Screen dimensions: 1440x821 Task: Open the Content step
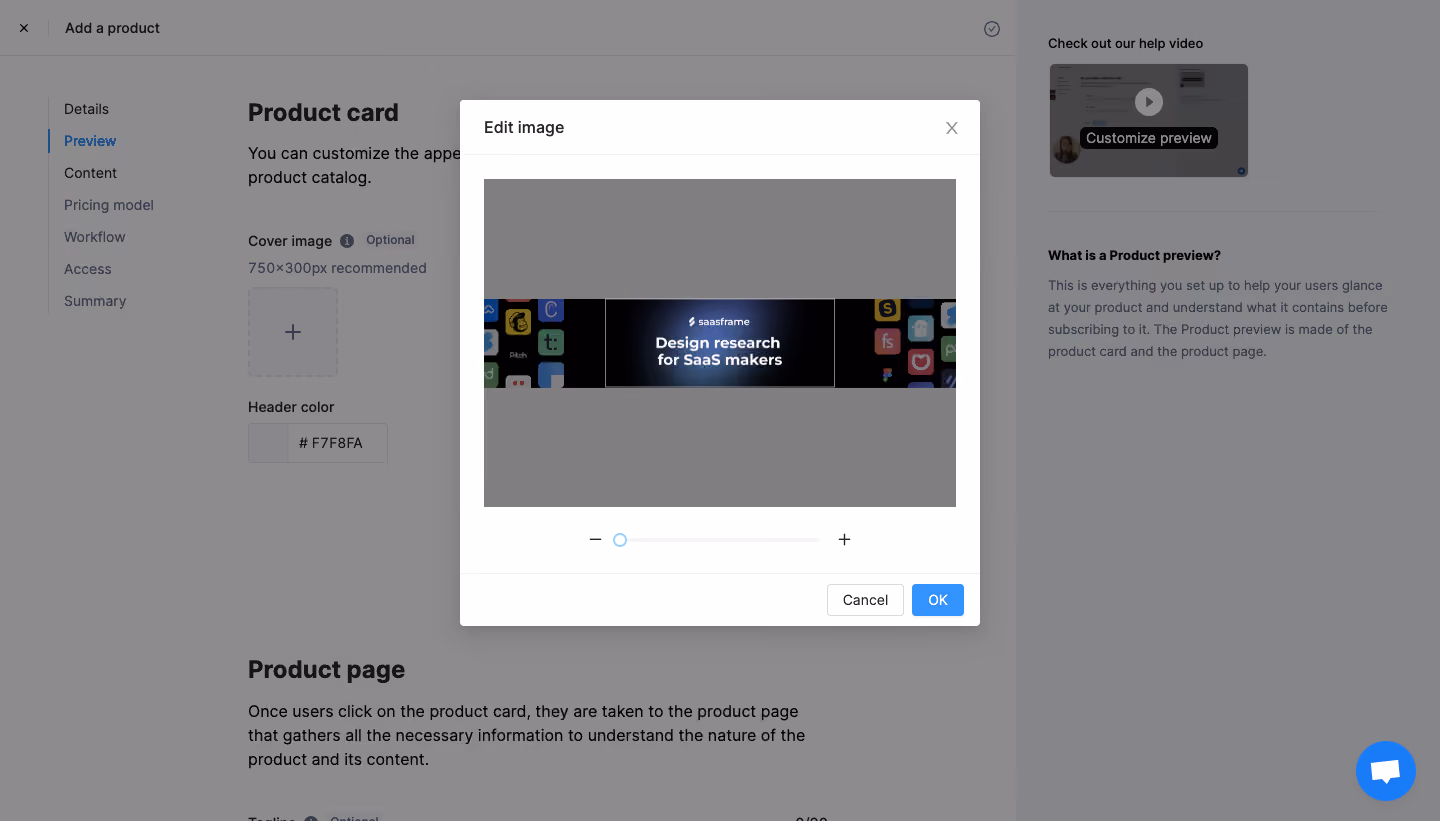(x=90, y=173)
